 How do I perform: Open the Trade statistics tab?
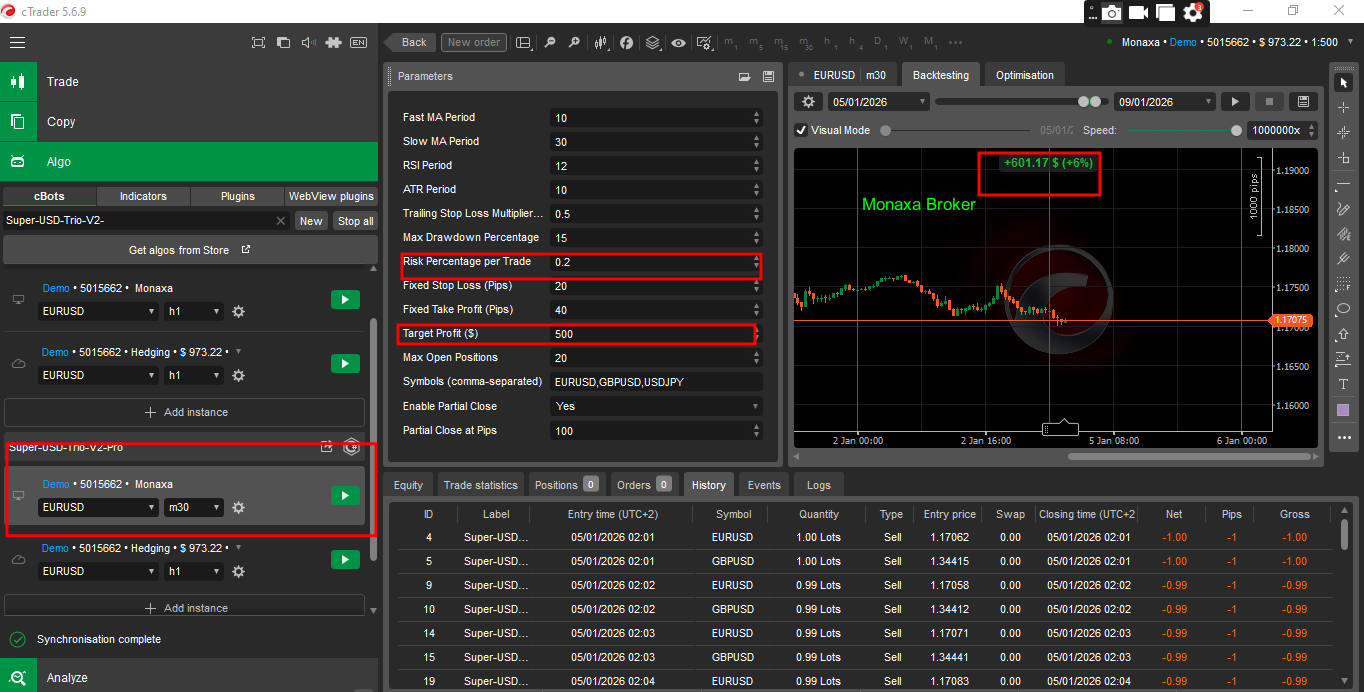480,485
